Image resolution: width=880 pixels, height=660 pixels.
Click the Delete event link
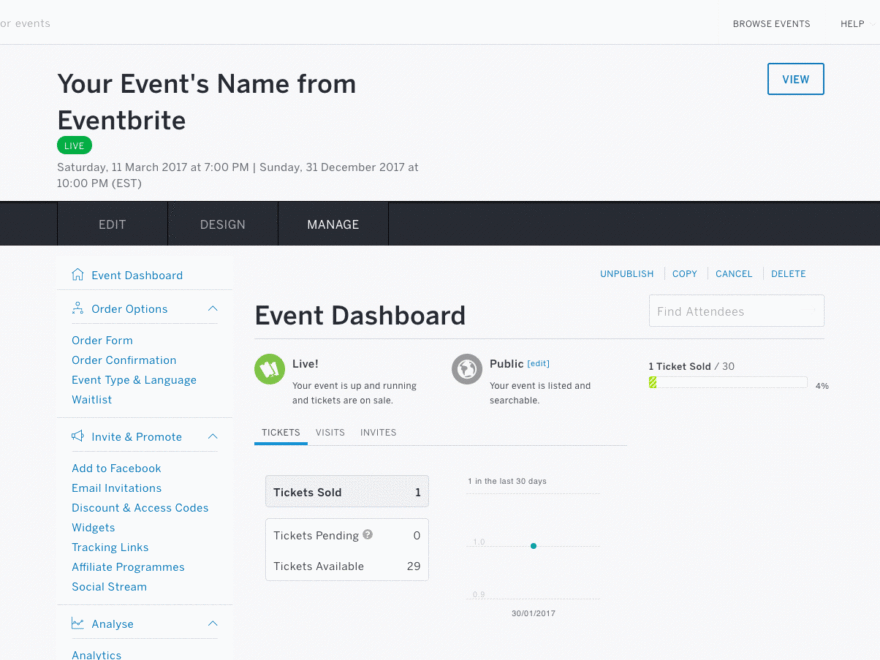point(788,274)
